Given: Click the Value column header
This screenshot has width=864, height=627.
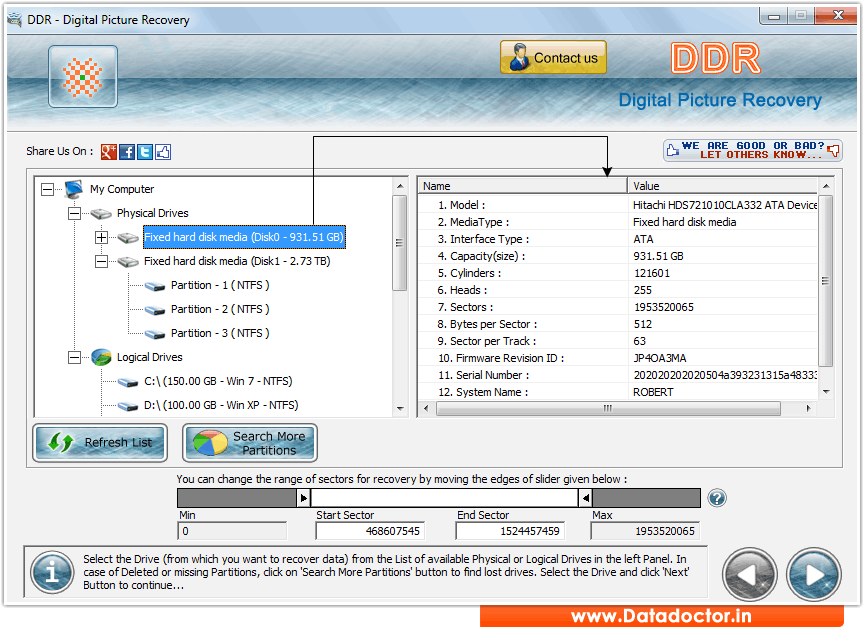Looking at the screenshot, I should pyautogui.click(x=722, y=186).
